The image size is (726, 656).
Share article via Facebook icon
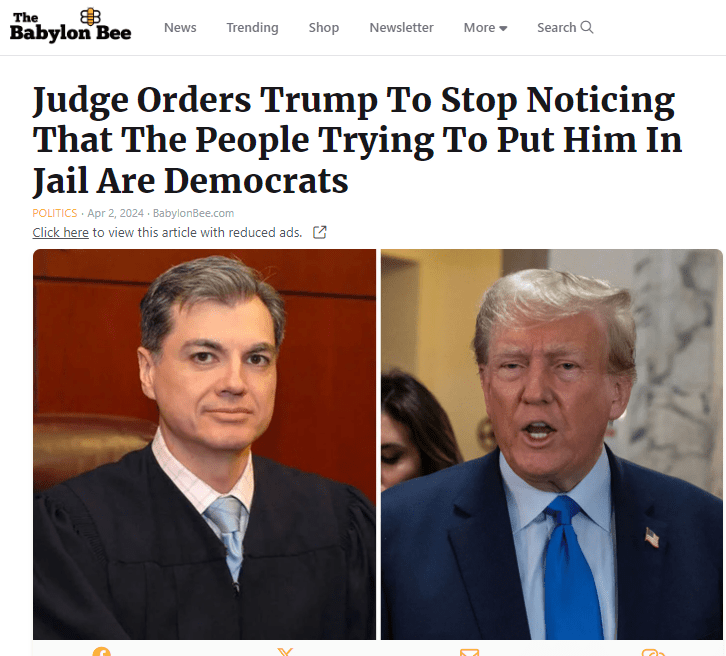point(101,652)
